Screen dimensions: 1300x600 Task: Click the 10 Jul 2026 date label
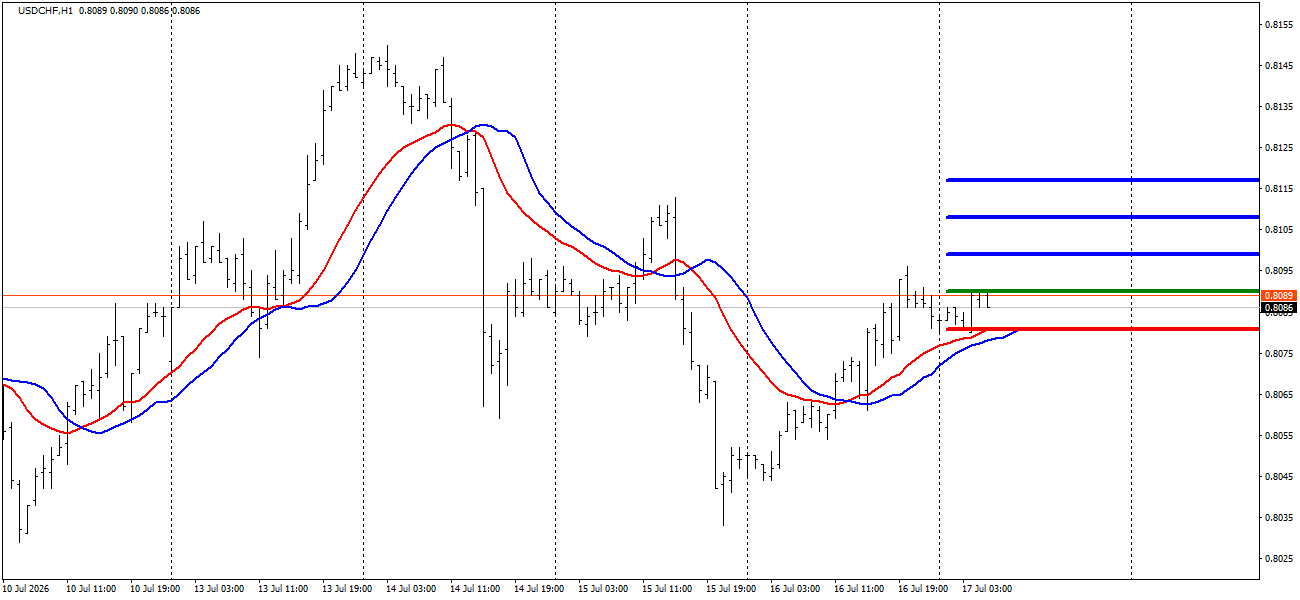point(27,589)
